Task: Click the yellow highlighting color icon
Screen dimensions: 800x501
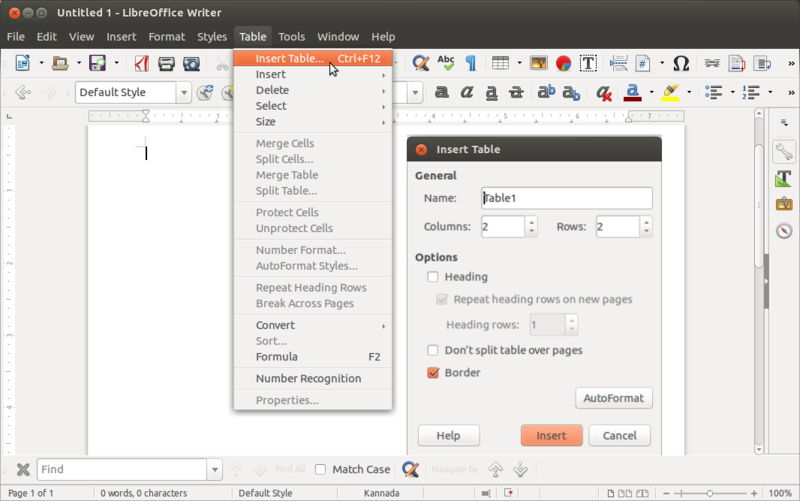Action: 670,92
